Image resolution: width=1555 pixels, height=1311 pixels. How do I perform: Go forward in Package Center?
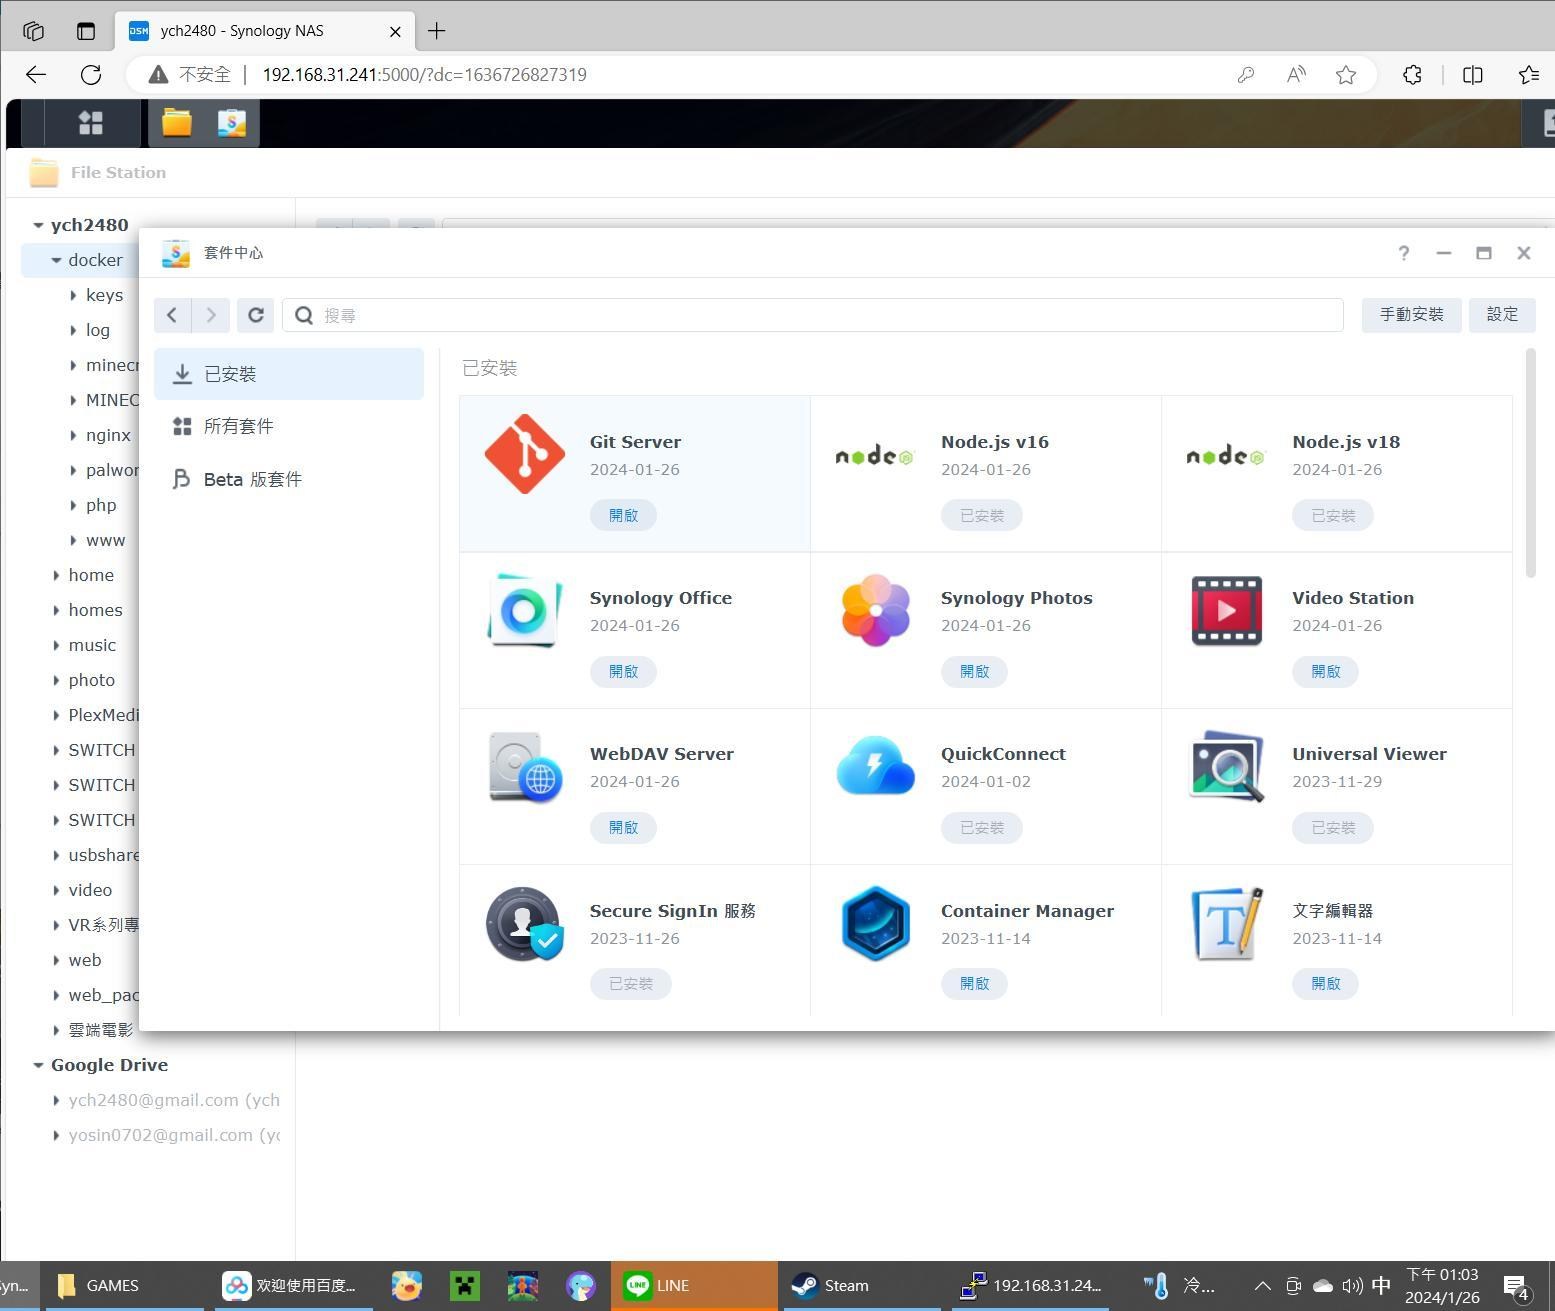(x=211, y=315)
